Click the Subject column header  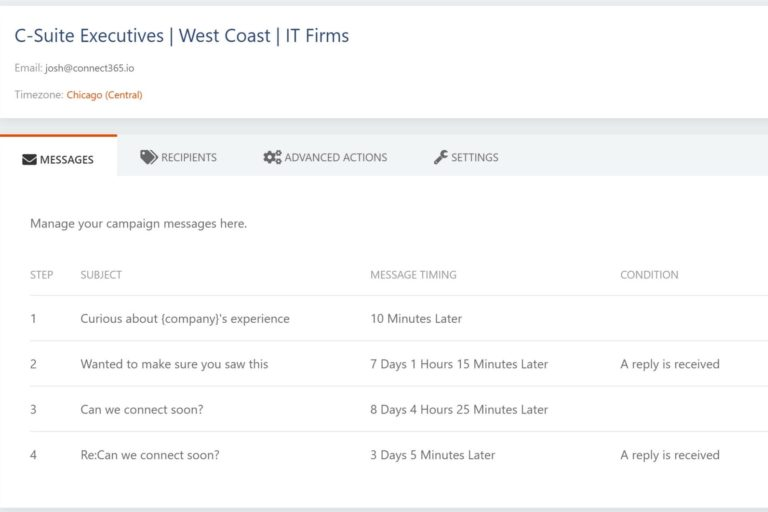pos(101,275)
